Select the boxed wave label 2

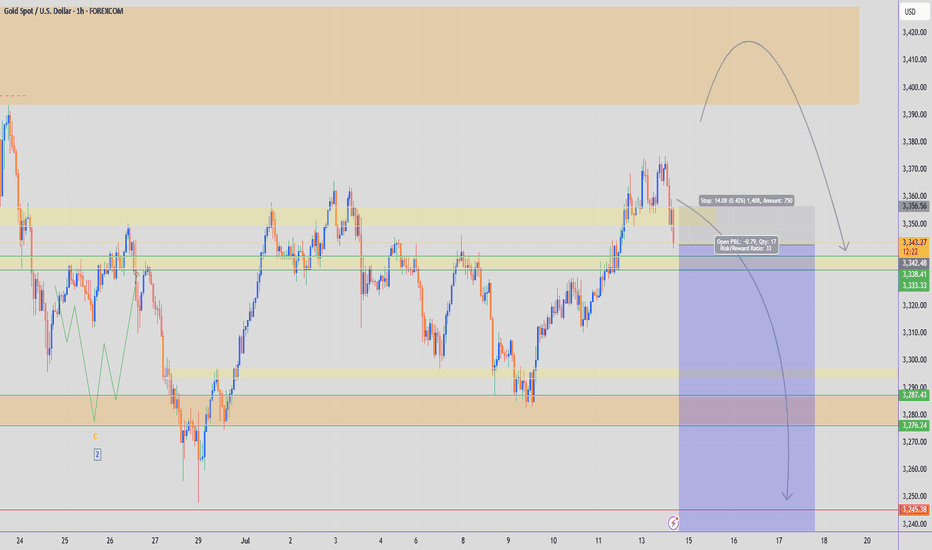pyautogui.click(x=97, y=455)
